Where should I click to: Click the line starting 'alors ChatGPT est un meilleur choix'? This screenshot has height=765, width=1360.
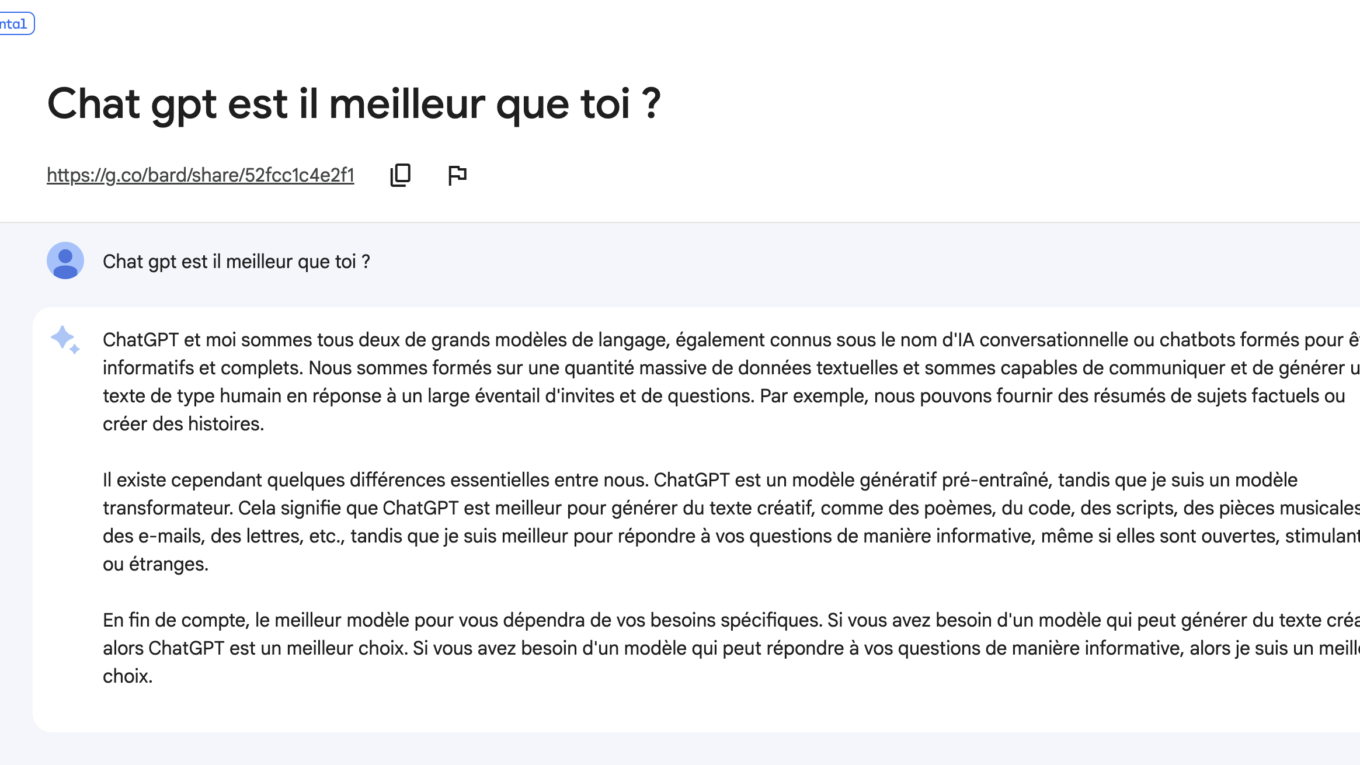click(x=731, y=648)
